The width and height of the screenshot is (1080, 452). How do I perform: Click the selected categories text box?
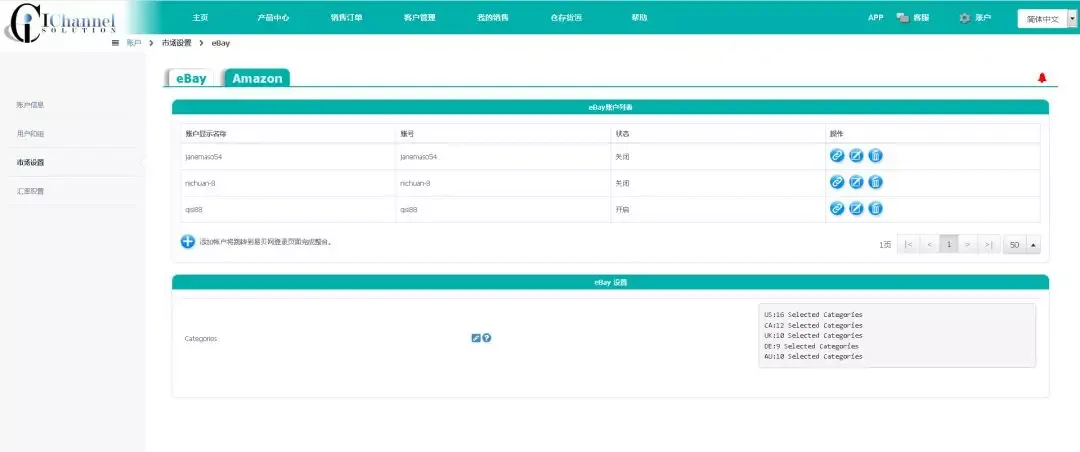click(897, 336)
